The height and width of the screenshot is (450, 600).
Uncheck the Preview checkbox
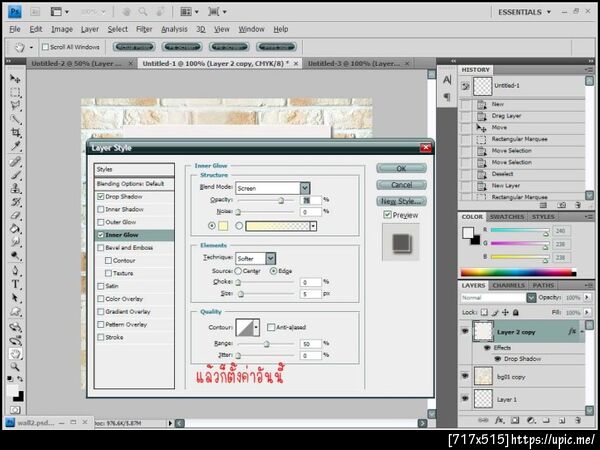[387, 215]
